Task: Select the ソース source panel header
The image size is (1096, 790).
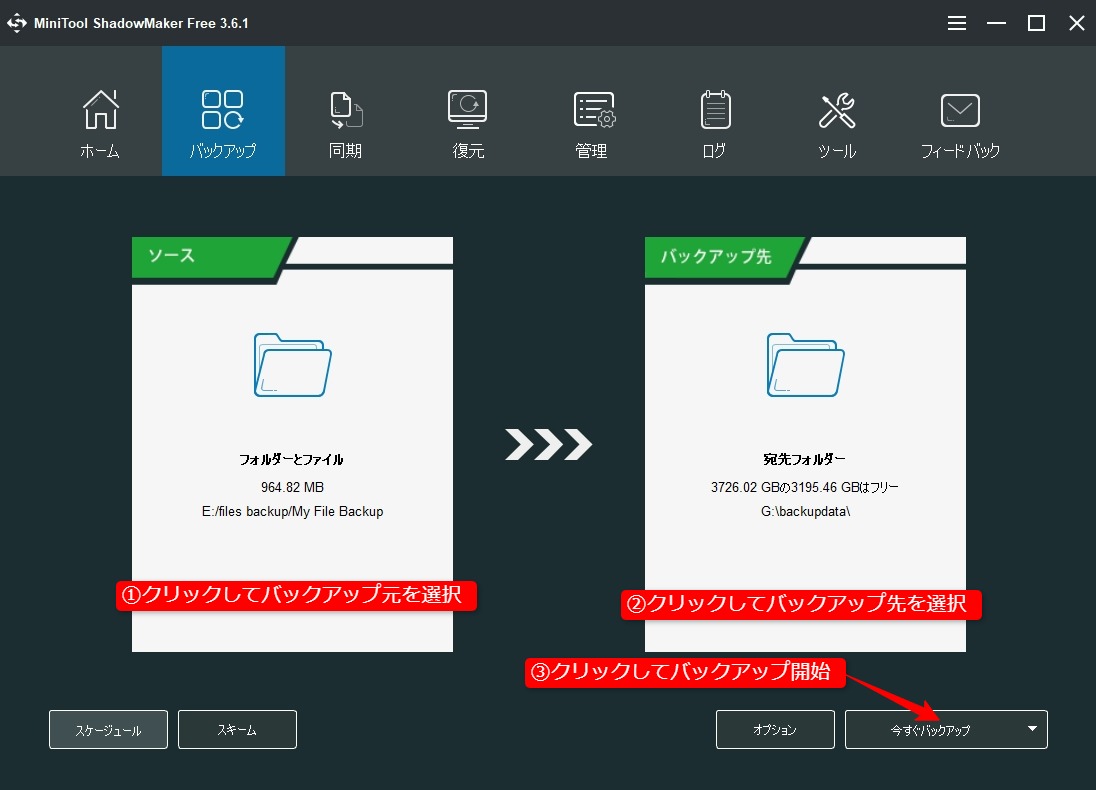Action: pyautogui.click(x=209, y=256)
